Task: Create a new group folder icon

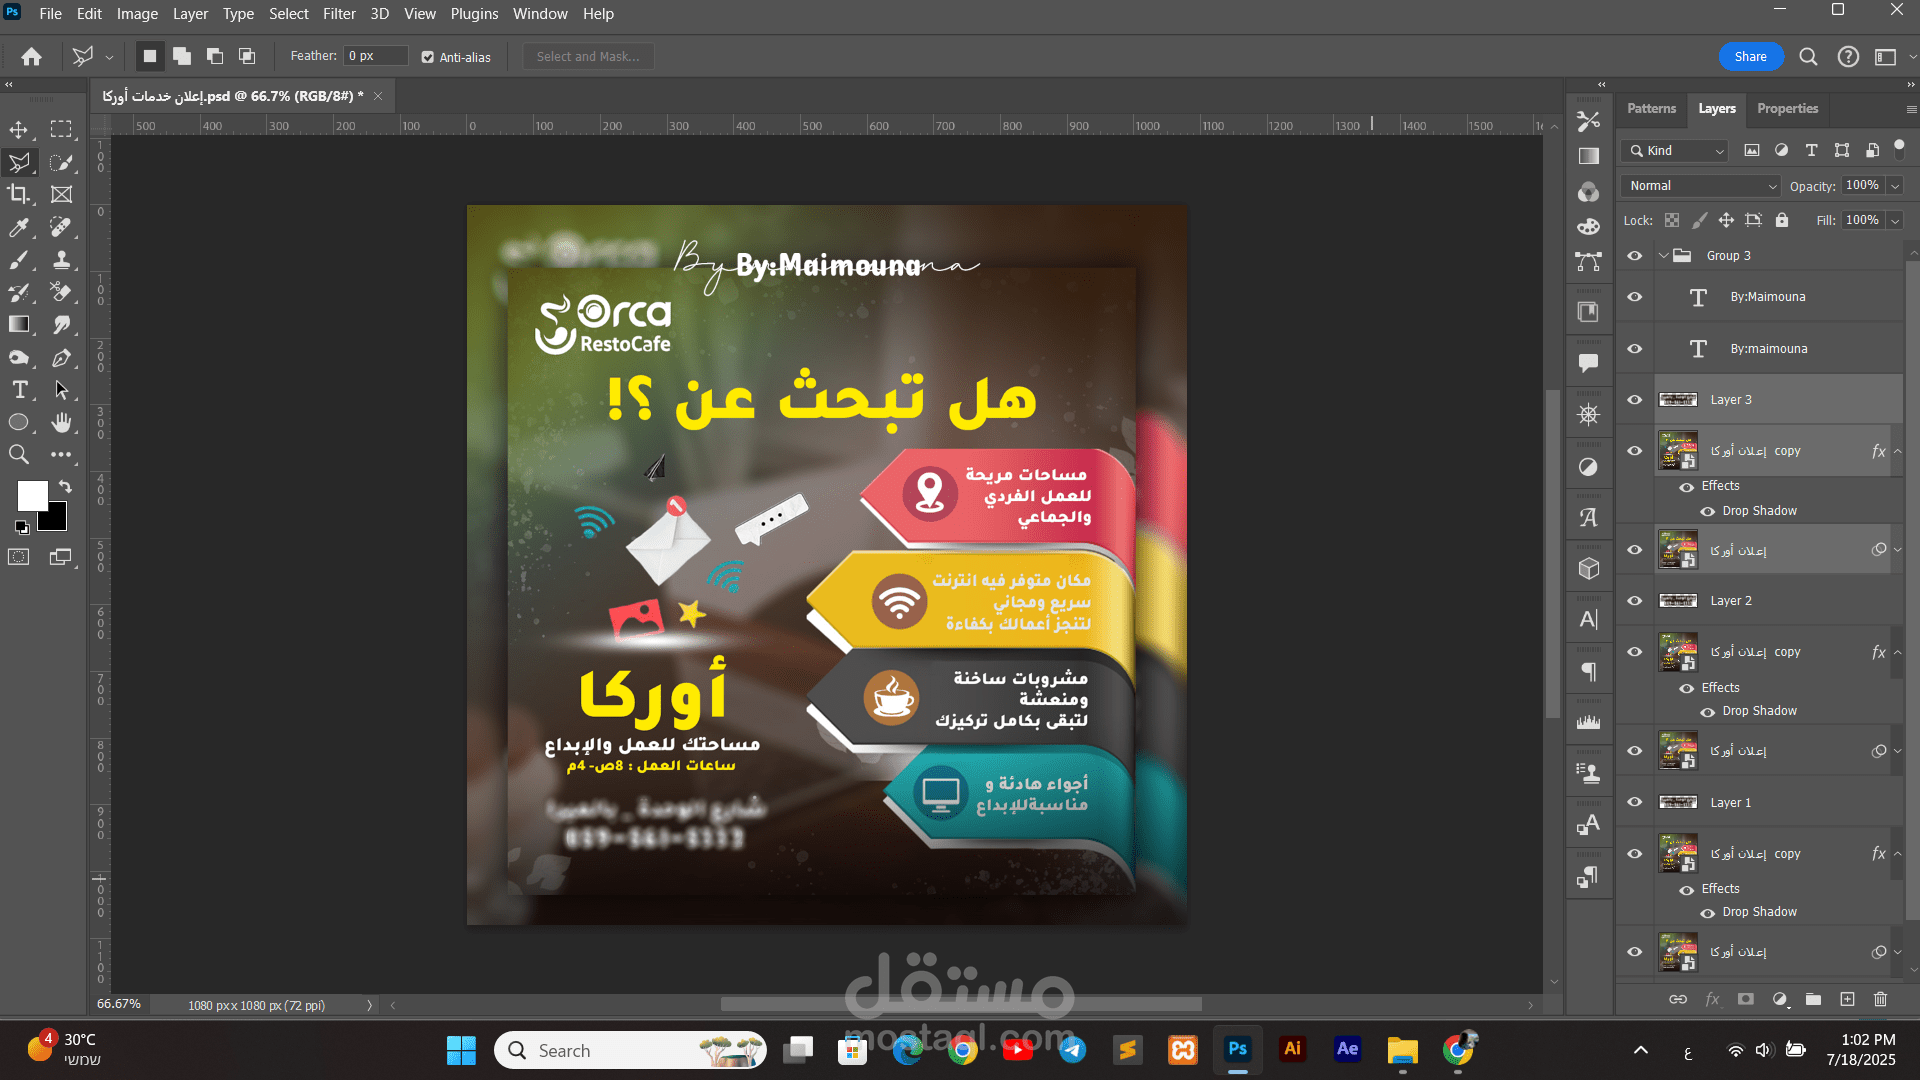Action: tap(1813, 999)
